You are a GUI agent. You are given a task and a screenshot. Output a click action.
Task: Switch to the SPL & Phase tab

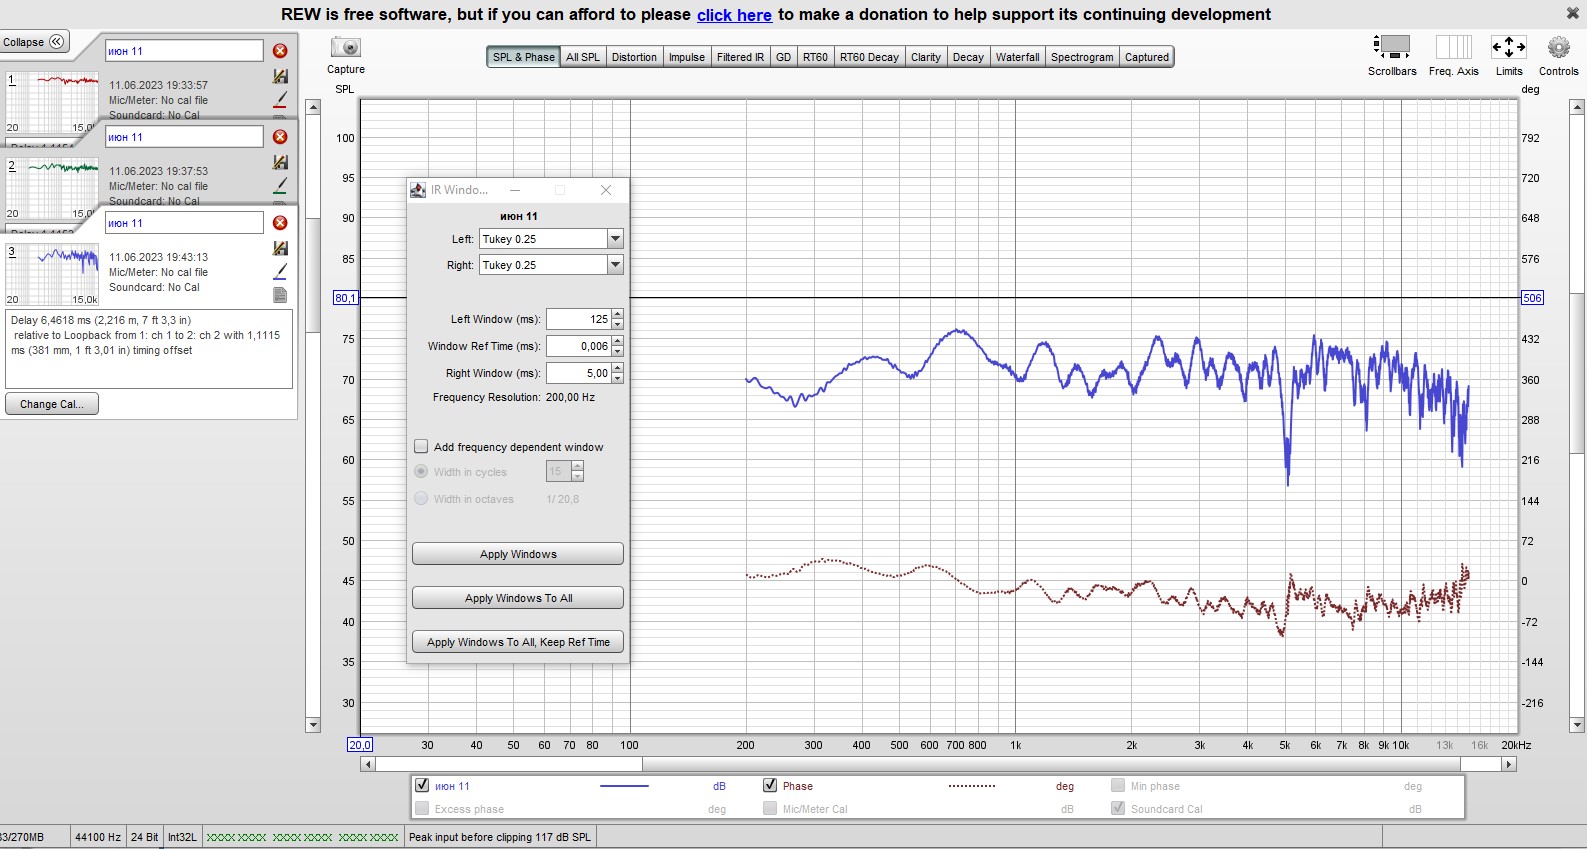523,57
